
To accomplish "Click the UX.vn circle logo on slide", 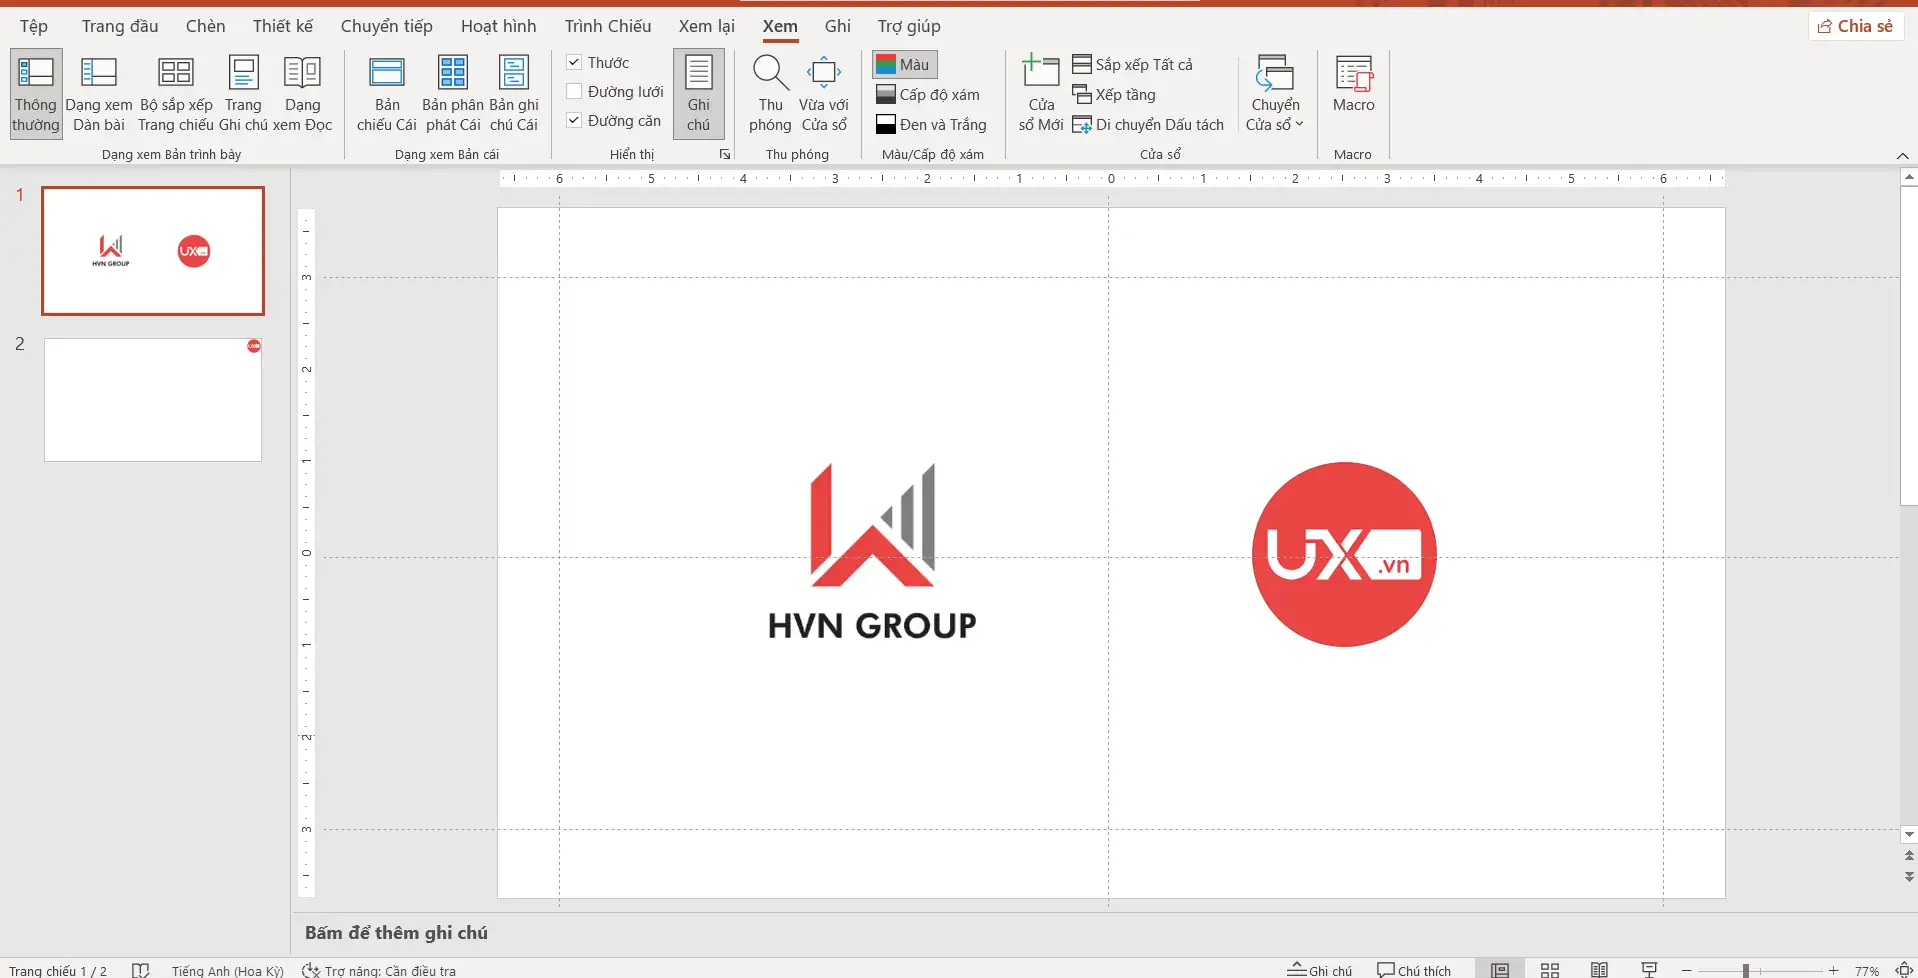I will tap(1344, 554).
